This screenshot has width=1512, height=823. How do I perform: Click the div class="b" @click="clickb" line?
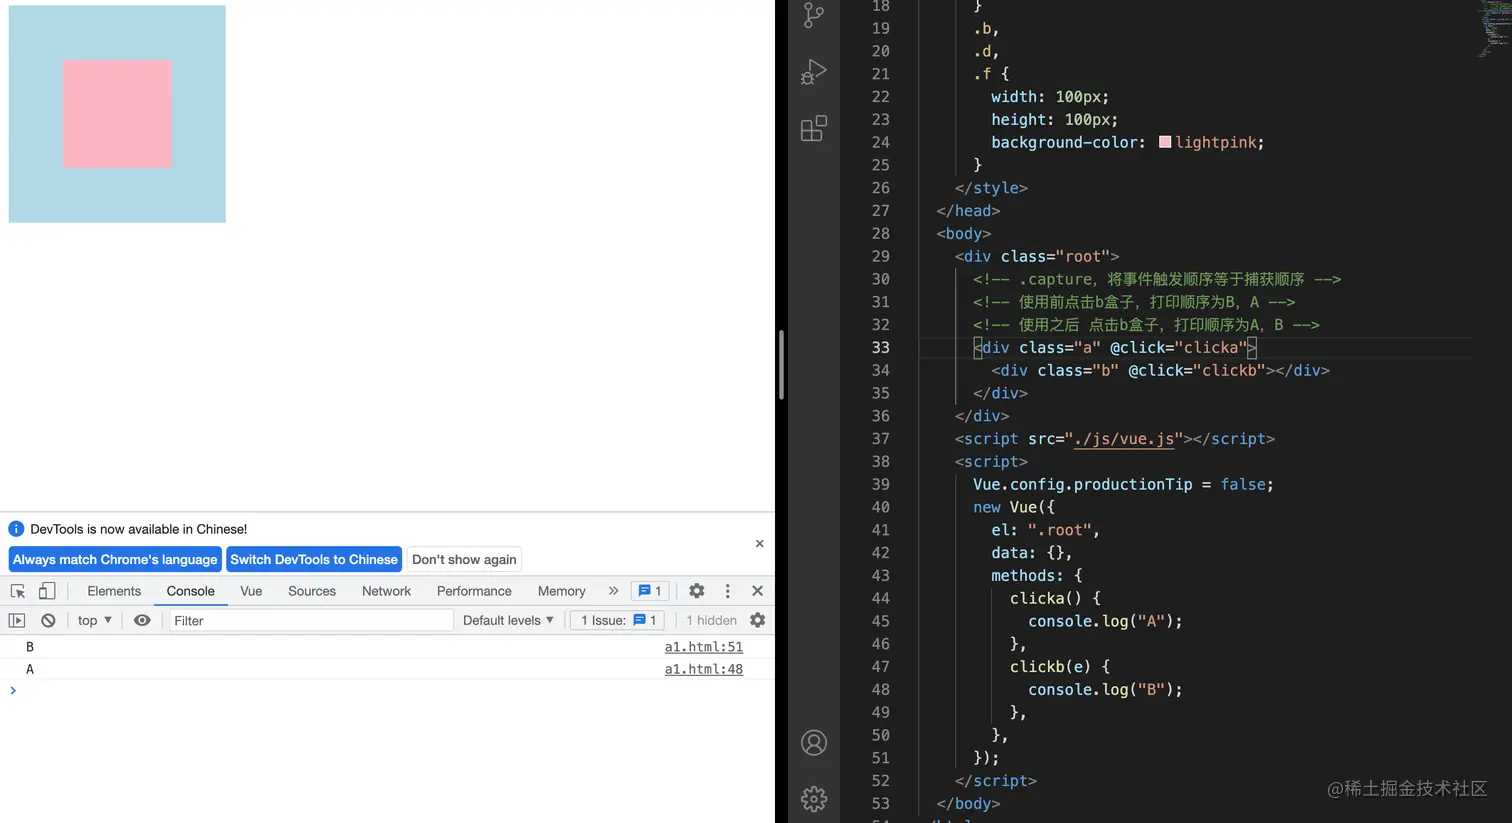1160,370
